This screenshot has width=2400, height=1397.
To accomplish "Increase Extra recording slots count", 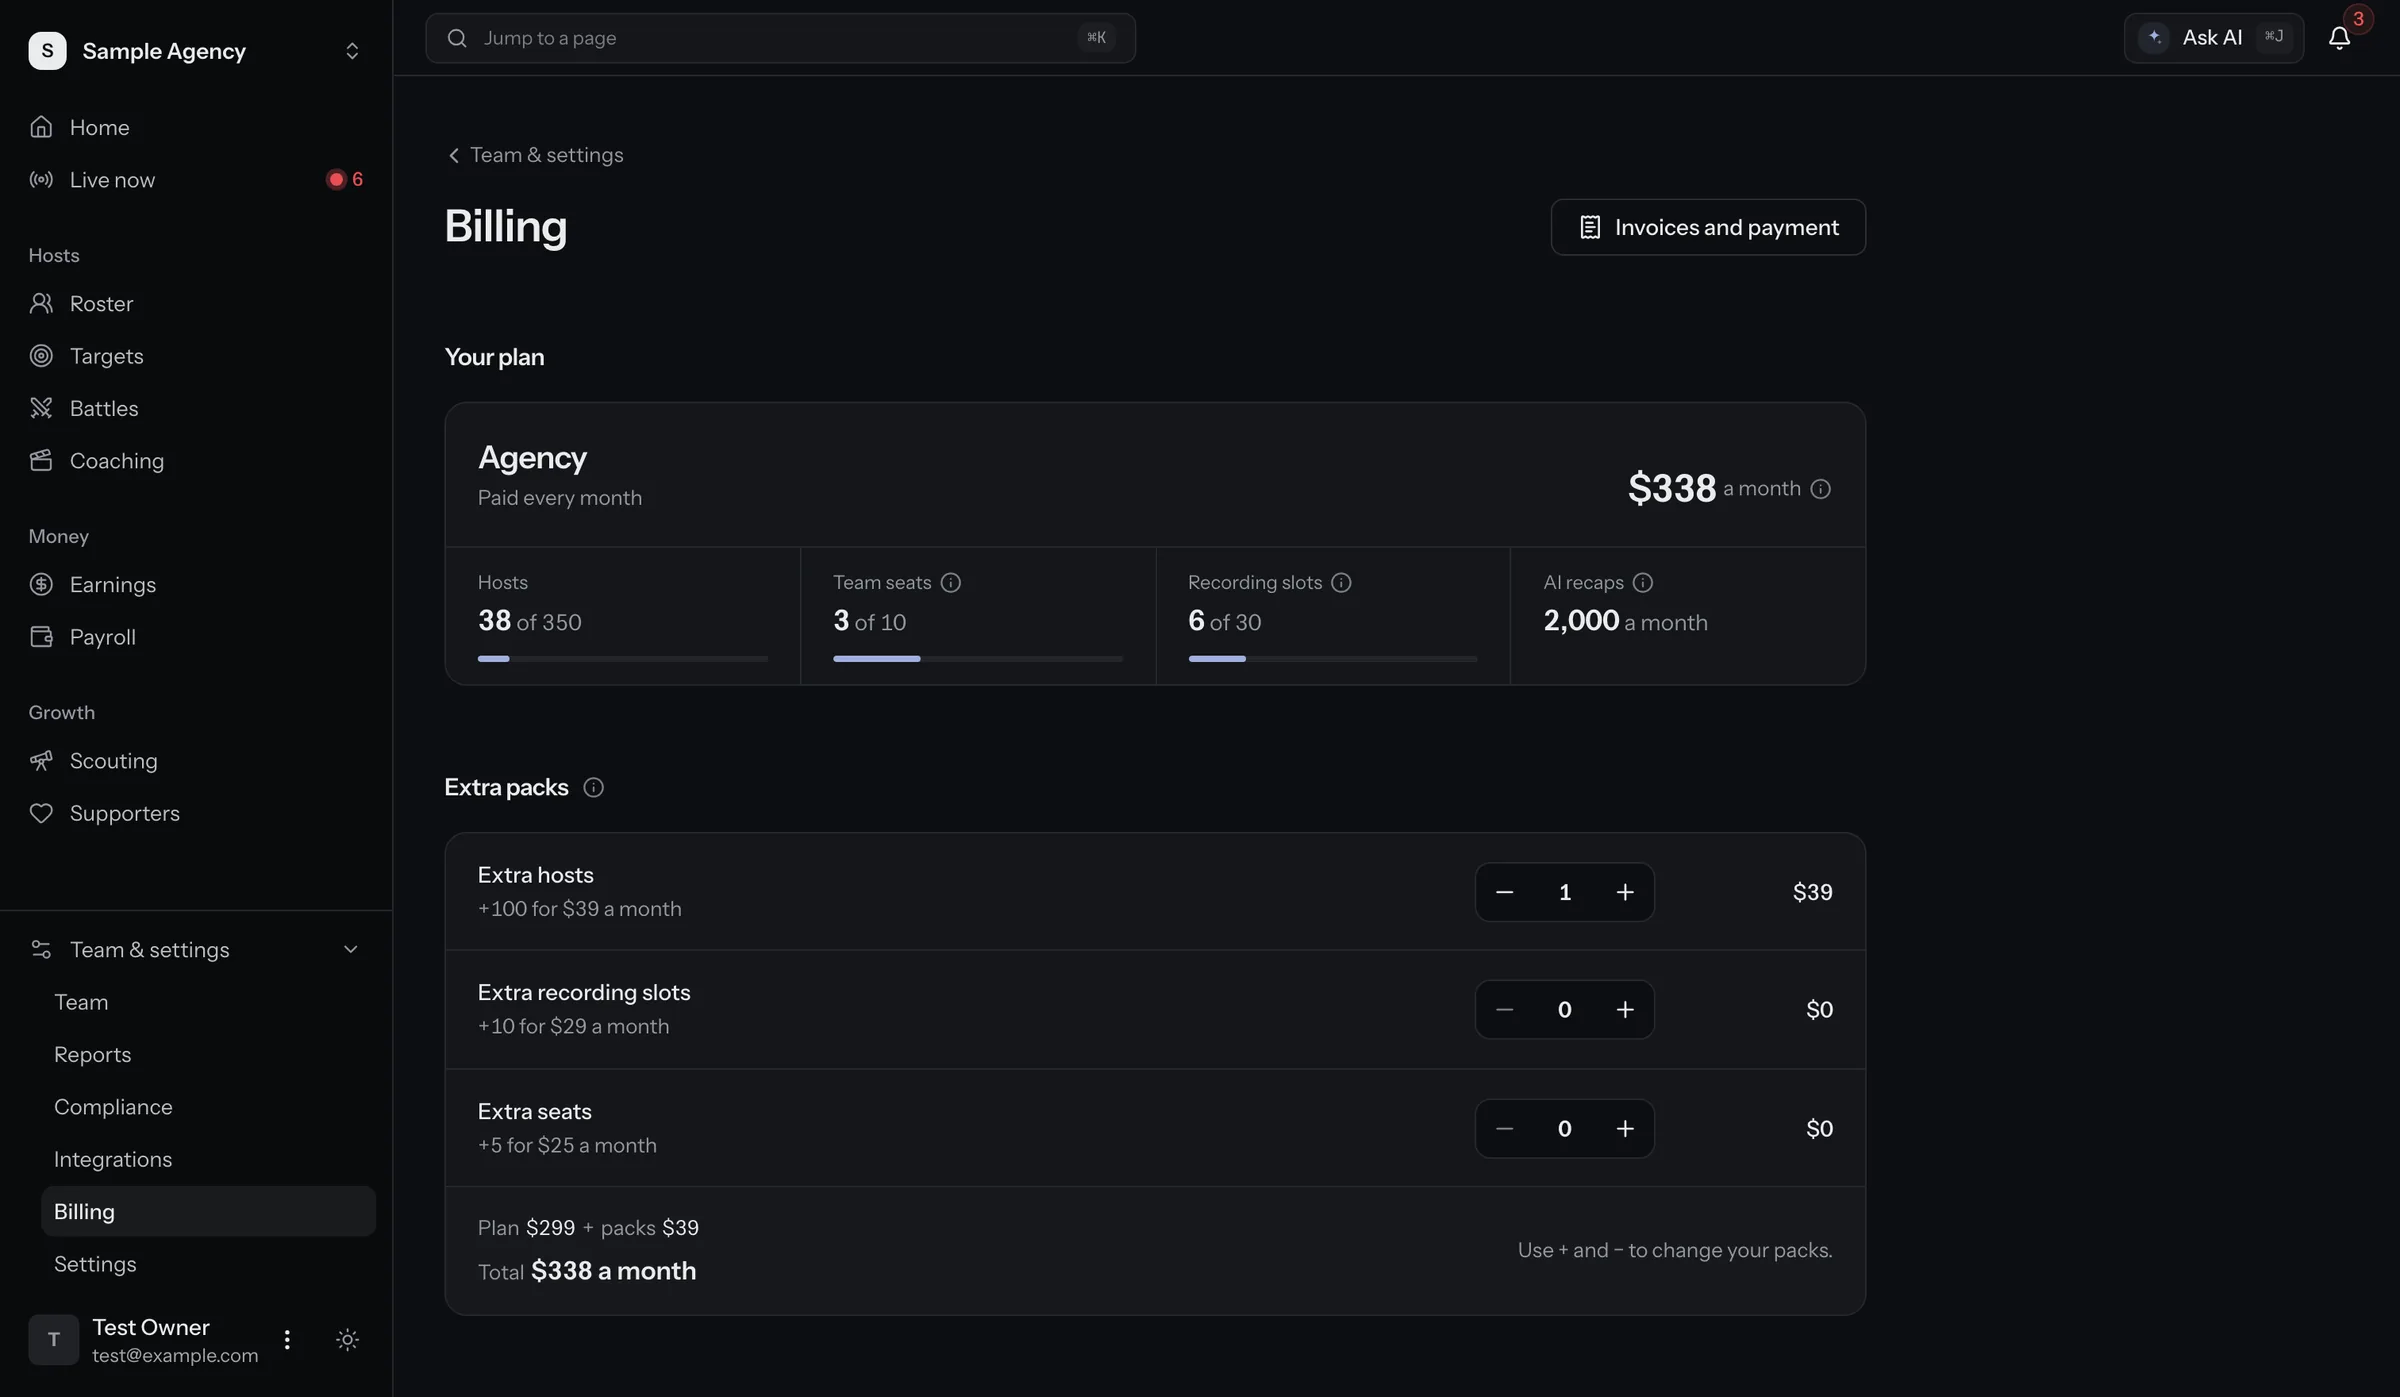I will (1625, 1010).
